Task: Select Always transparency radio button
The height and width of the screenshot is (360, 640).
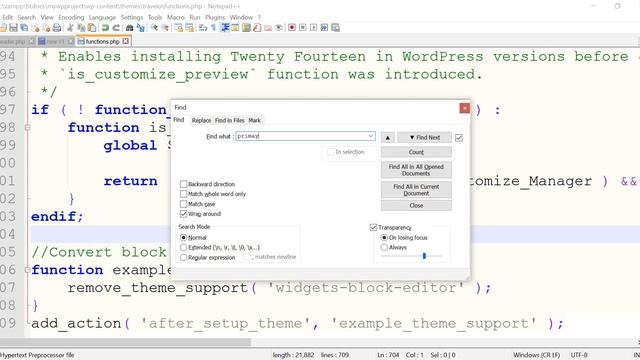Action: point(384,247)
